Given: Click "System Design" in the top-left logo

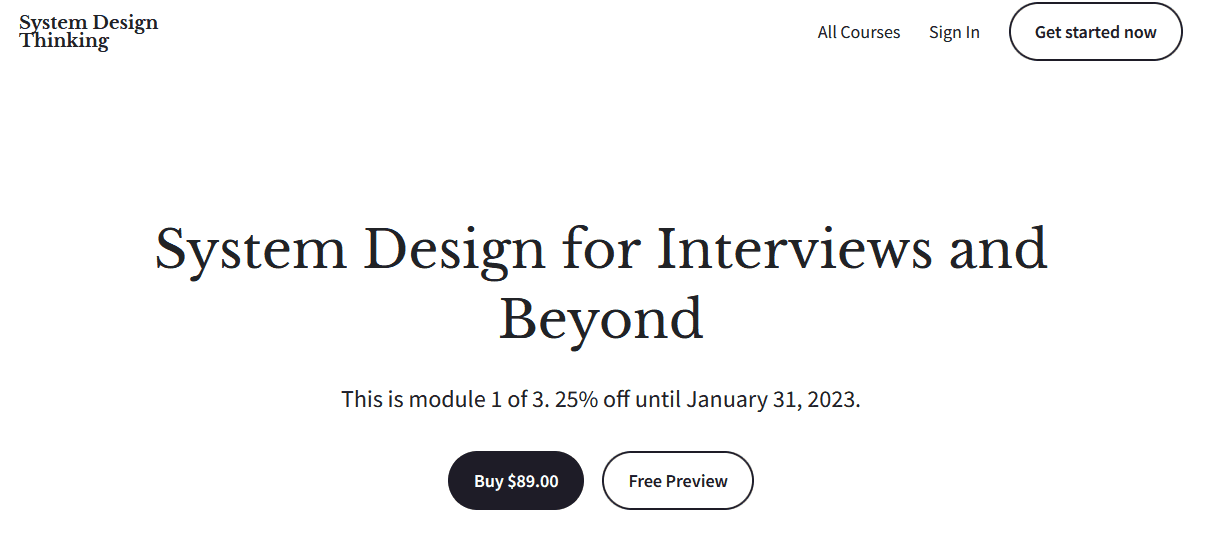Looking at the screenshot, I should (88, 23).
